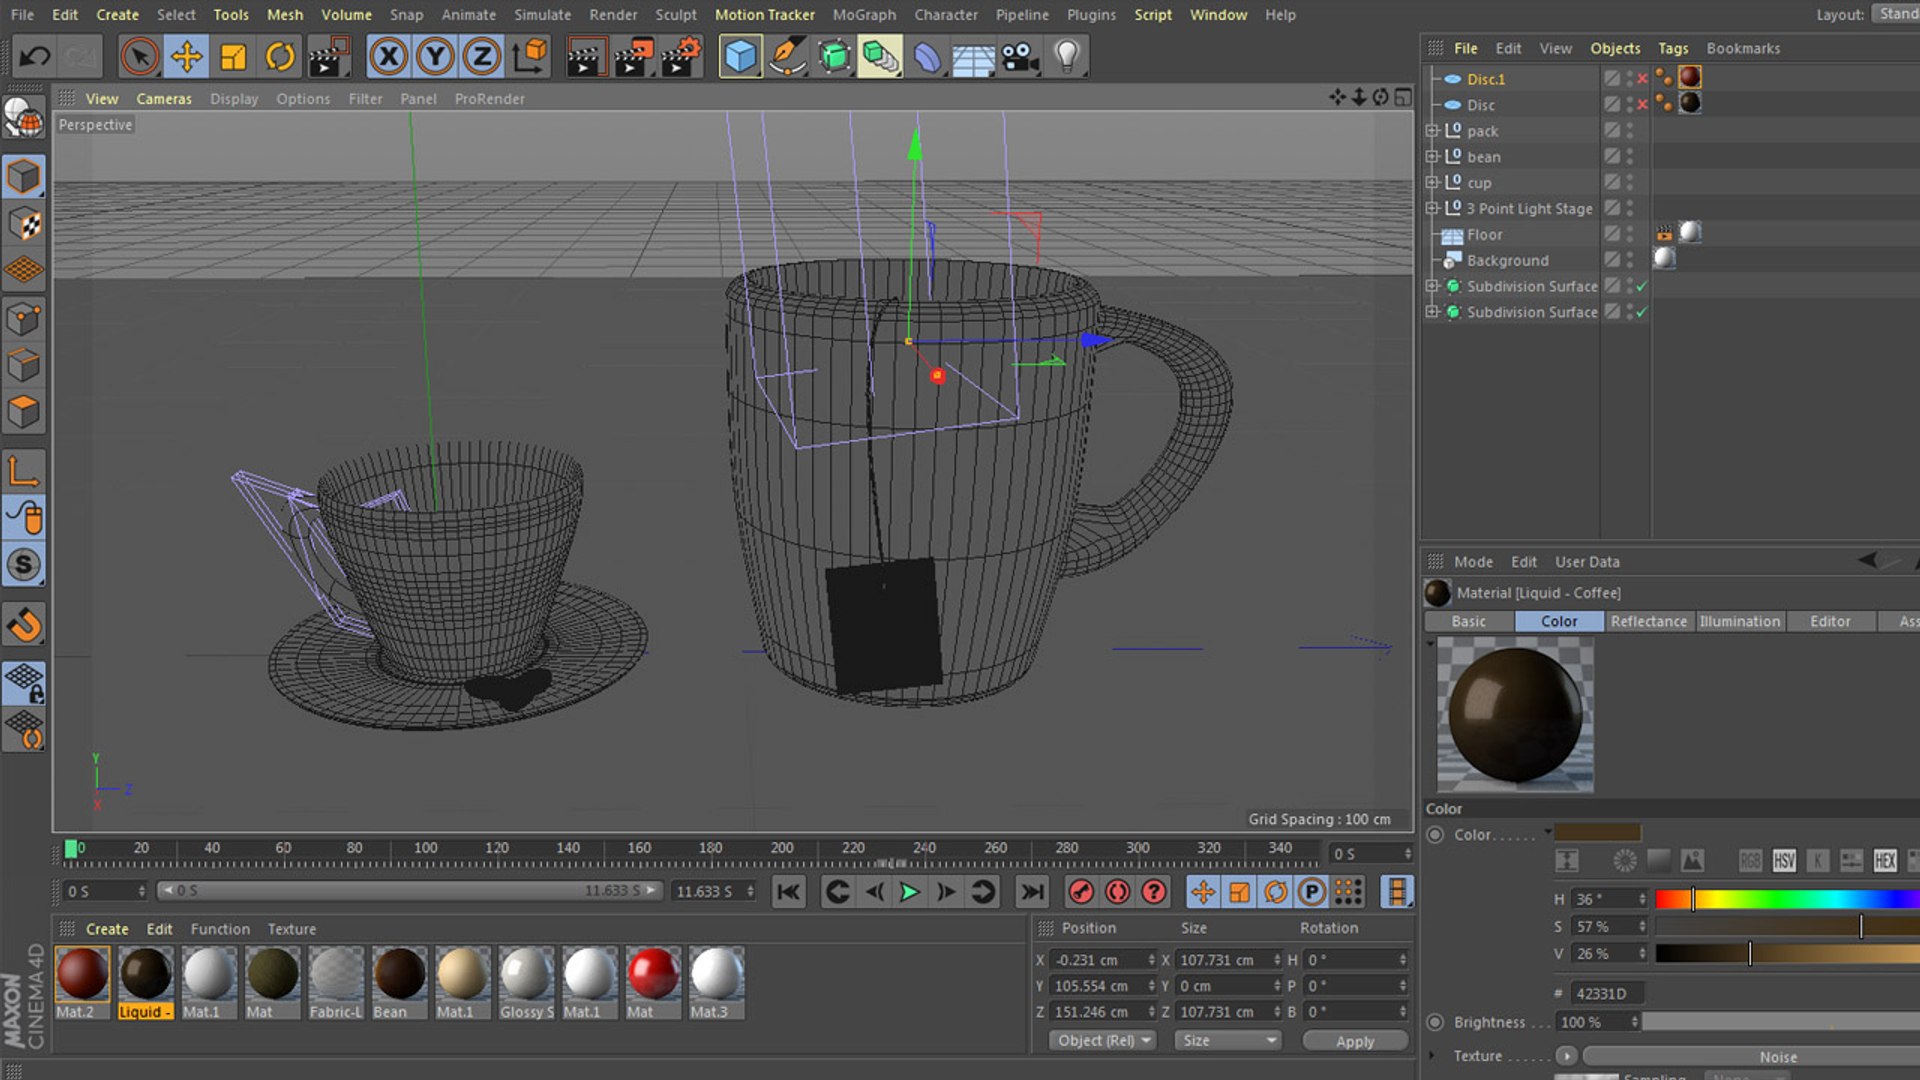Add a Floor environment object

(973, 56)
